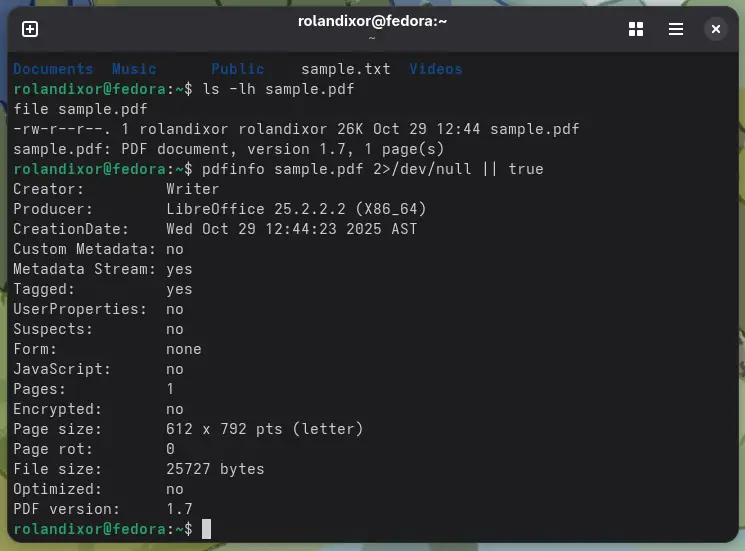Close the terminal window
This screenshot has height=551, width=745.
[x=715, y=29]
